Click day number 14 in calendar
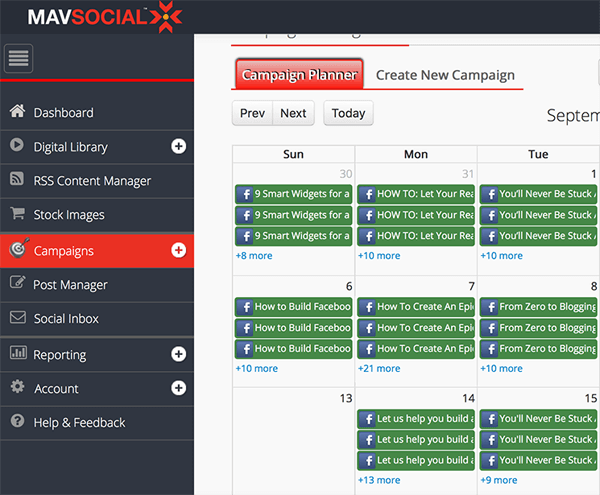The width and height of the screenshot is (600, 495). [x=468, y=399]
